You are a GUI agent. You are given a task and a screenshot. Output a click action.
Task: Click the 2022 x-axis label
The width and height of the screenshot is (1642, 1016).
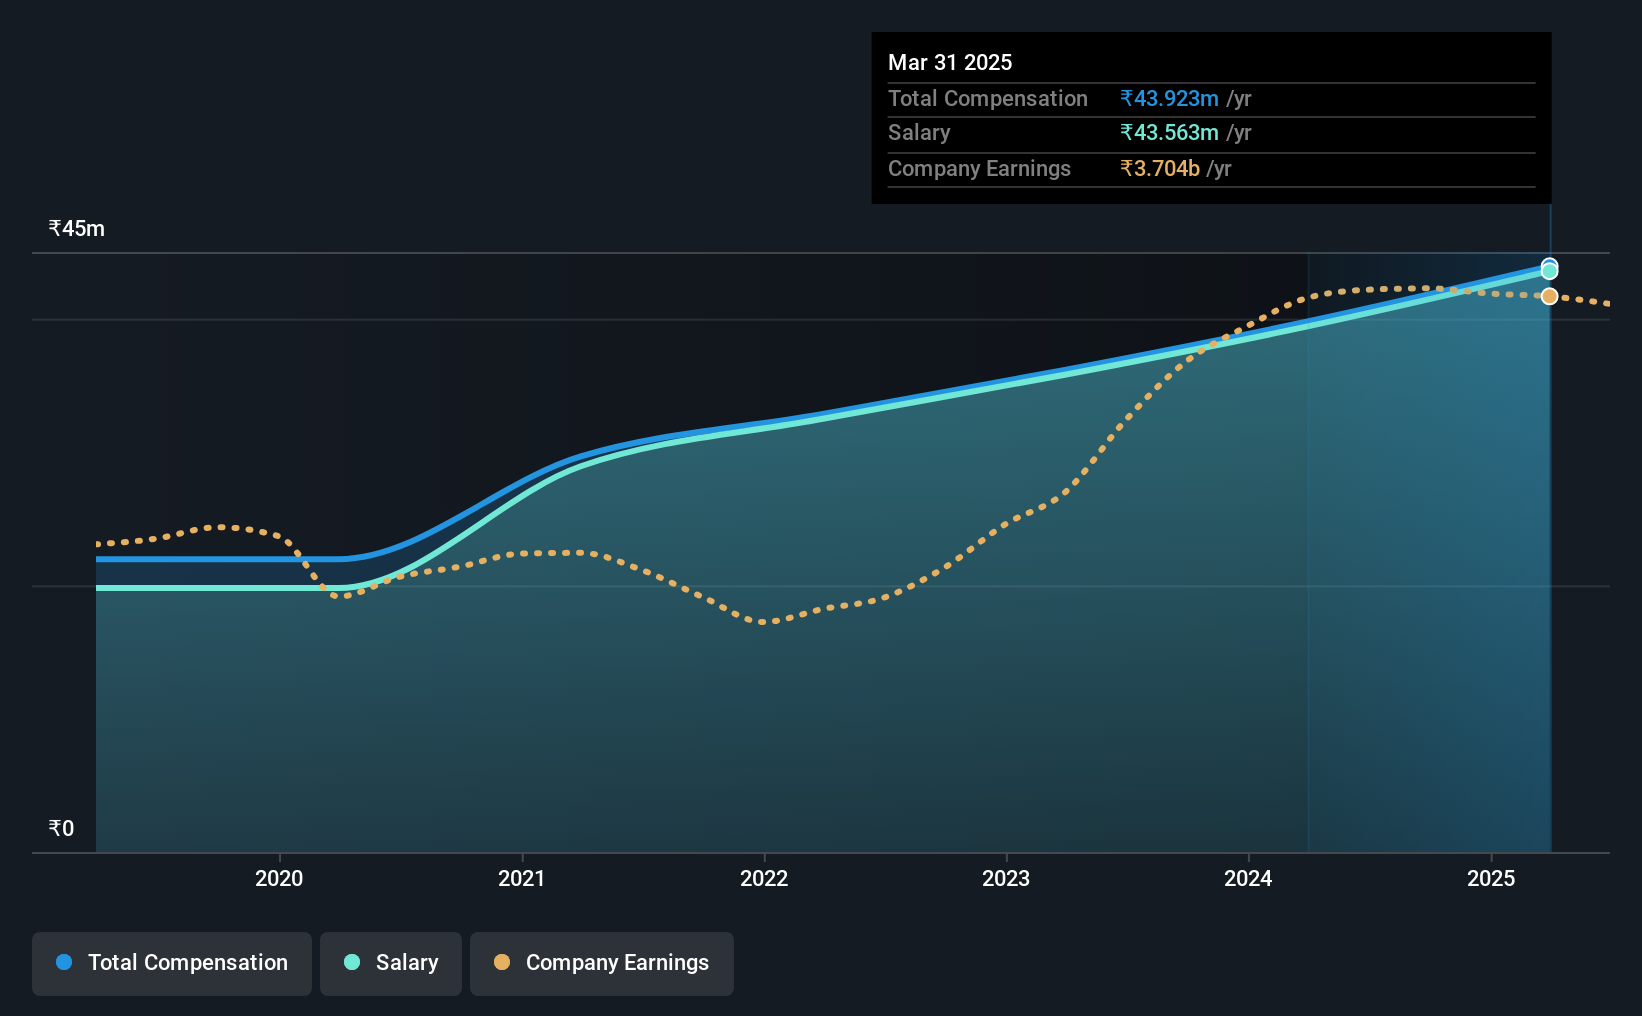[x=764, y=878]
